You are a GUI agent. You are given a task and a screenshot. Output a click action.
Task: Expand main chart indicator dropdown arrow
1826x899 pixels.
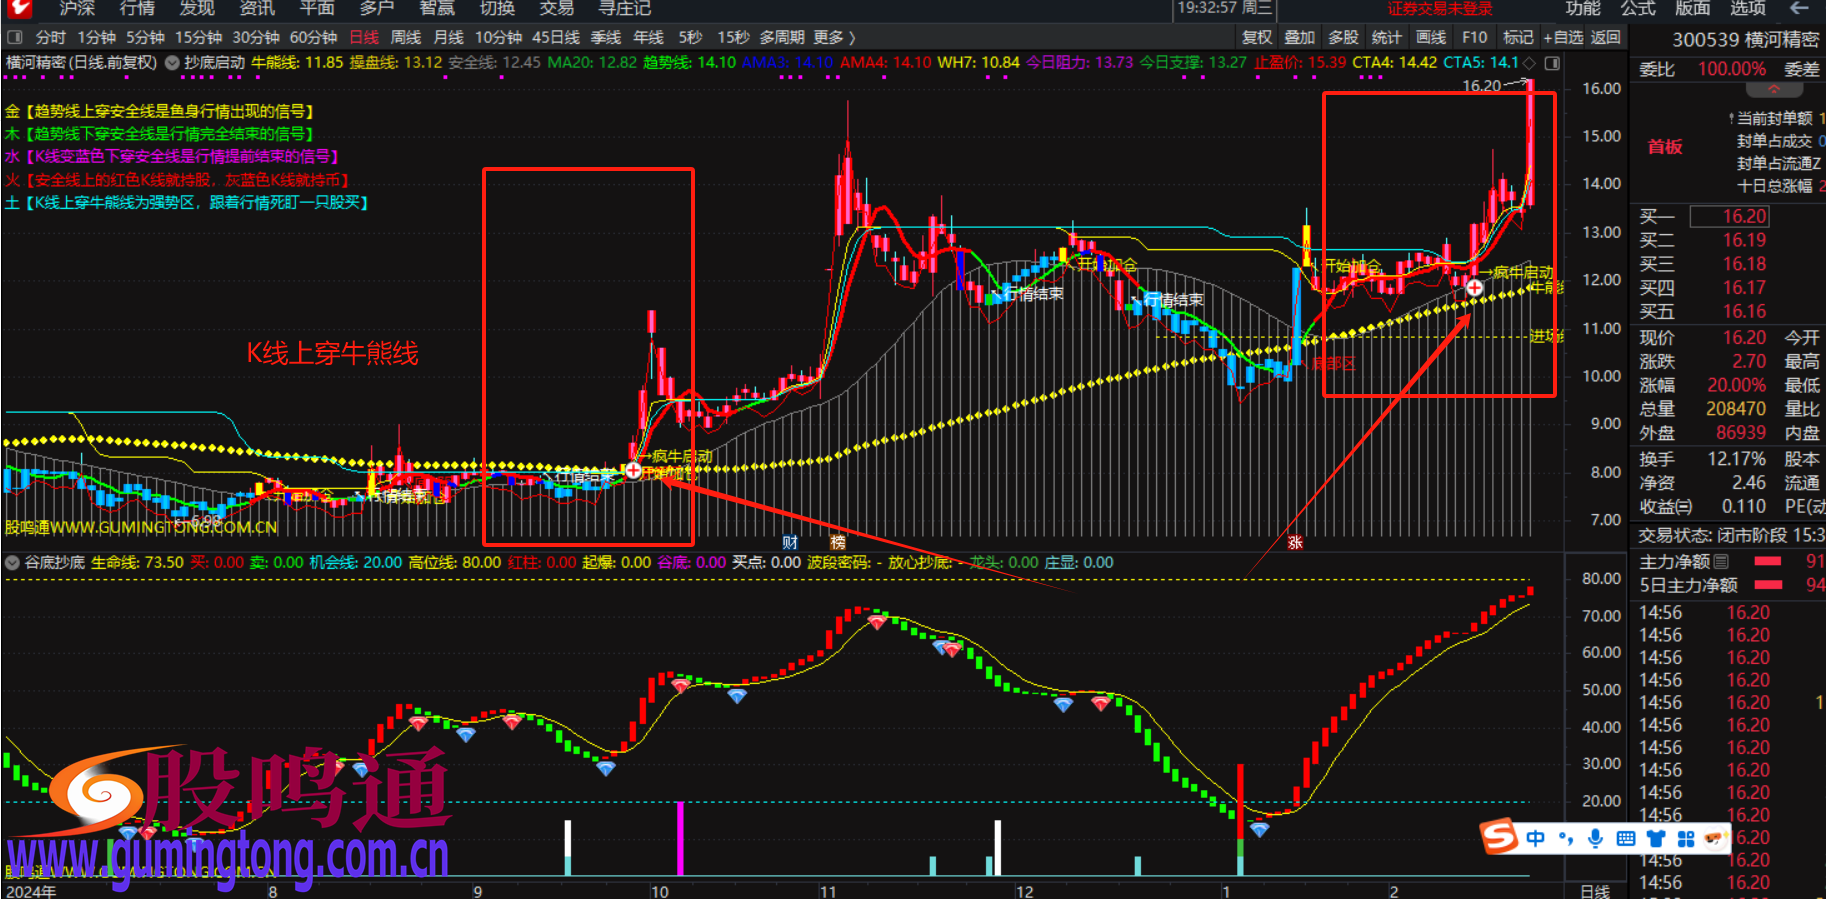tap(172, 63)
